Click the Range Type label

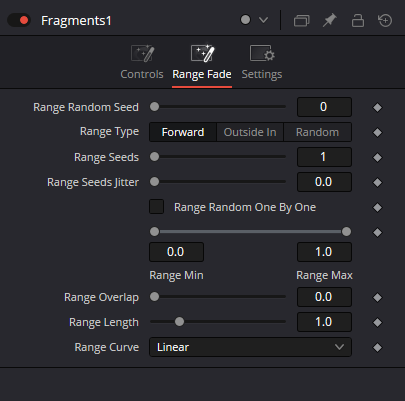109,132
